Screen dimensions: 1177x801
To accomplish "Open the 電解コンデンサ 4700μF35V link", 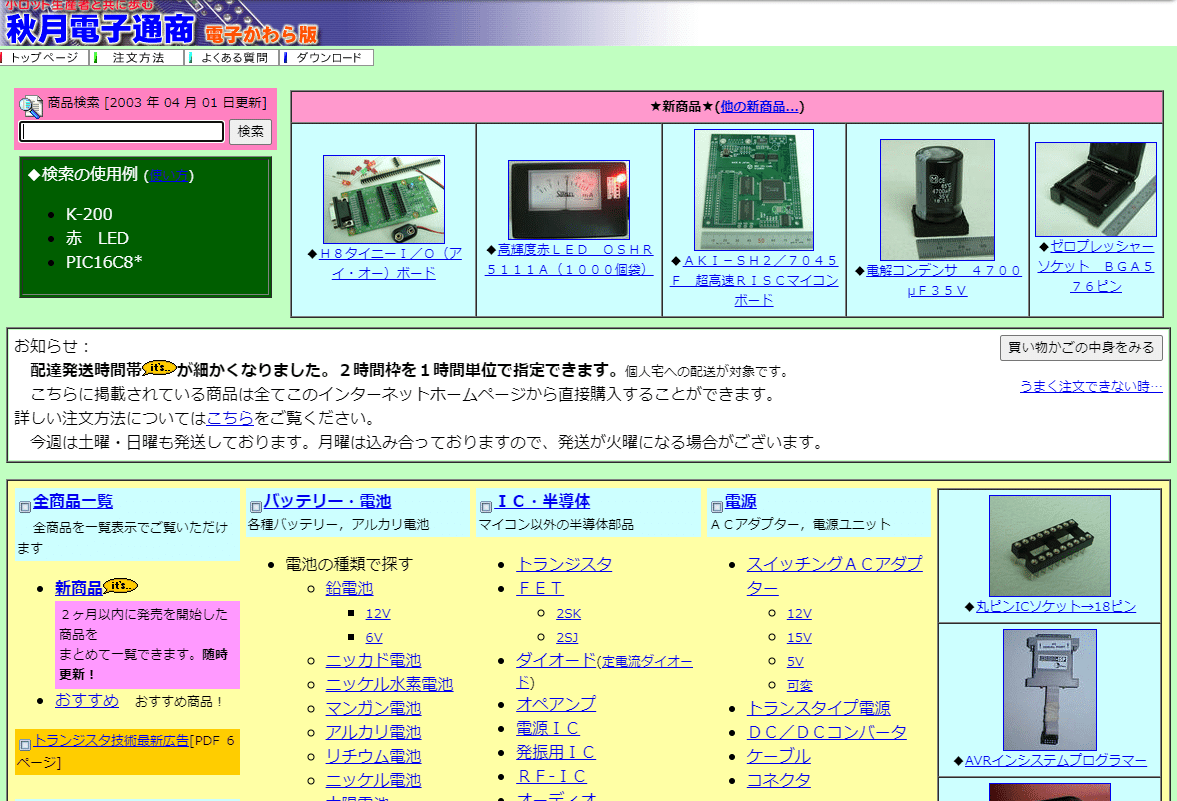I will (943, 280).
